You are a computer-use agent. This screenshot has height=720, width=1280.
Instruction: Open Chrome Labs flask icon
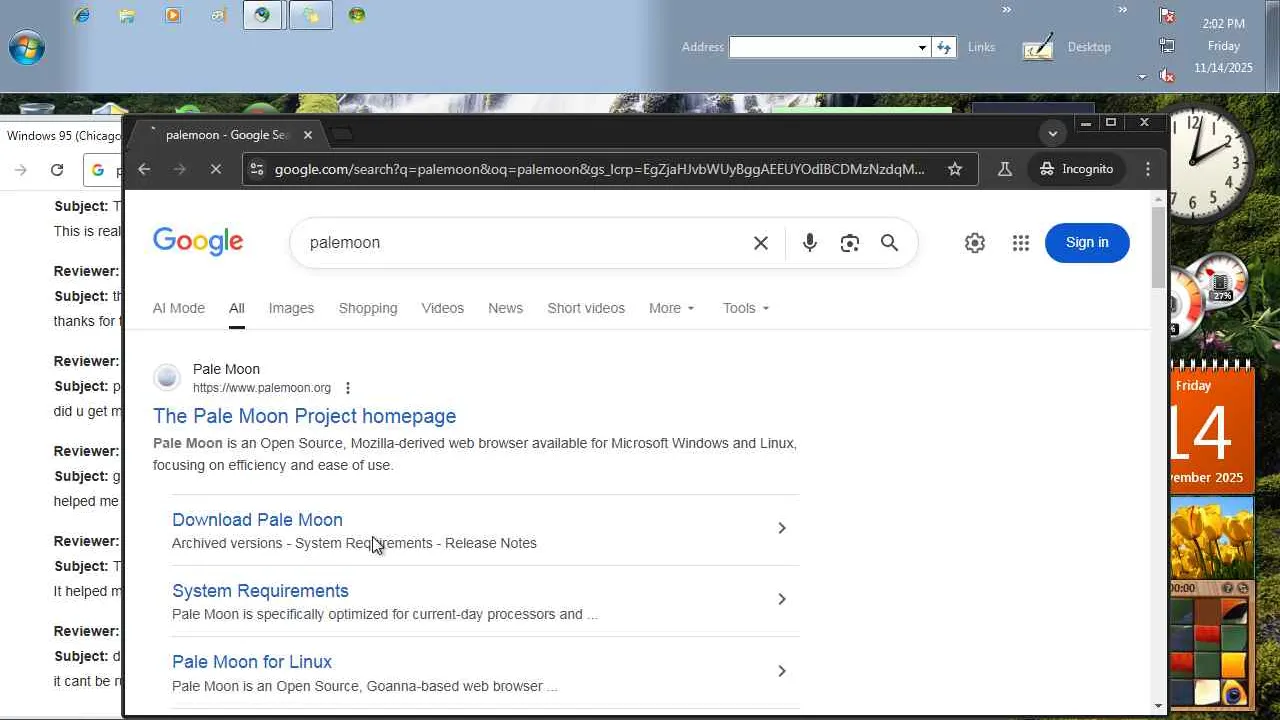(x=1005, y=169)
